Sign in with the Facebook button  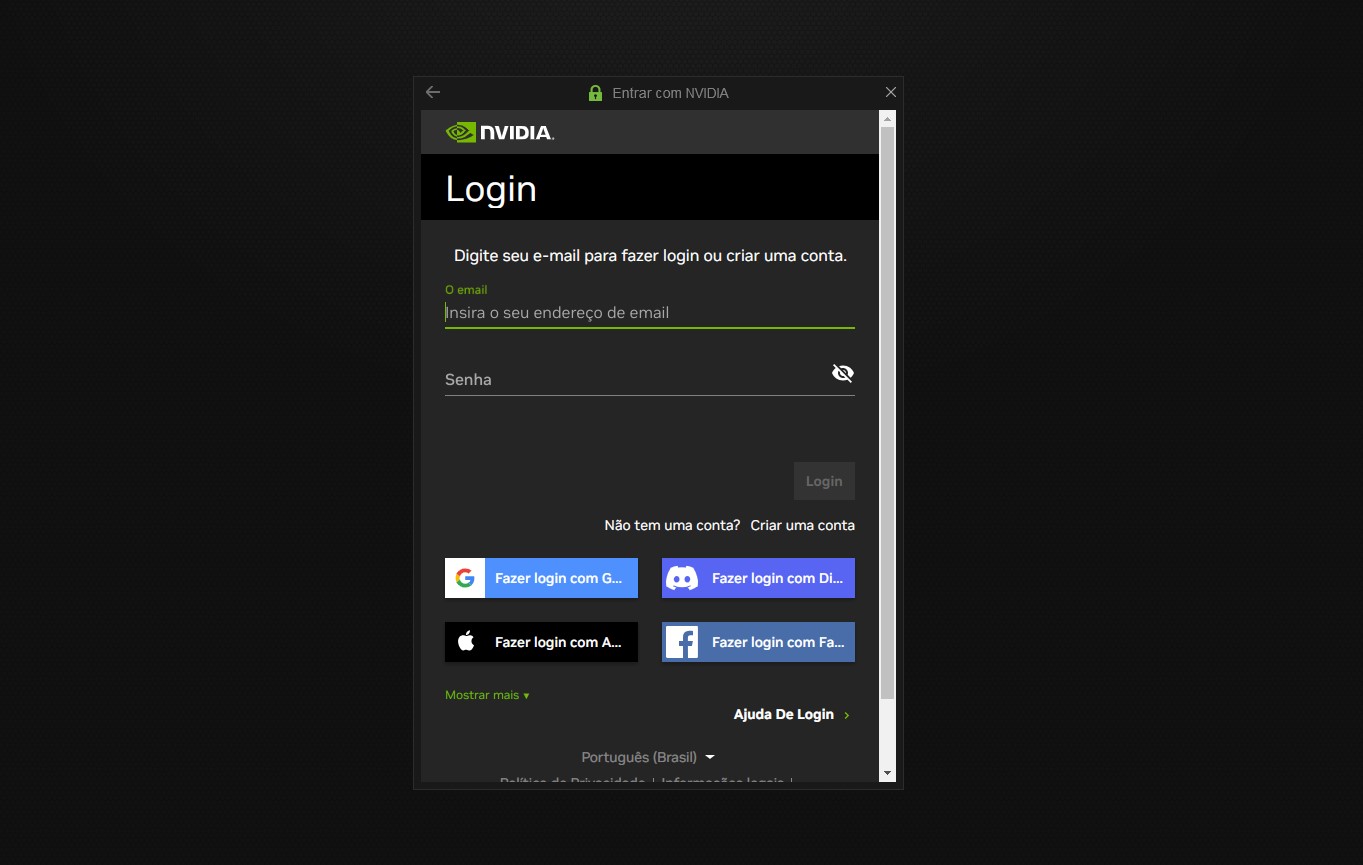pos(758,642)
